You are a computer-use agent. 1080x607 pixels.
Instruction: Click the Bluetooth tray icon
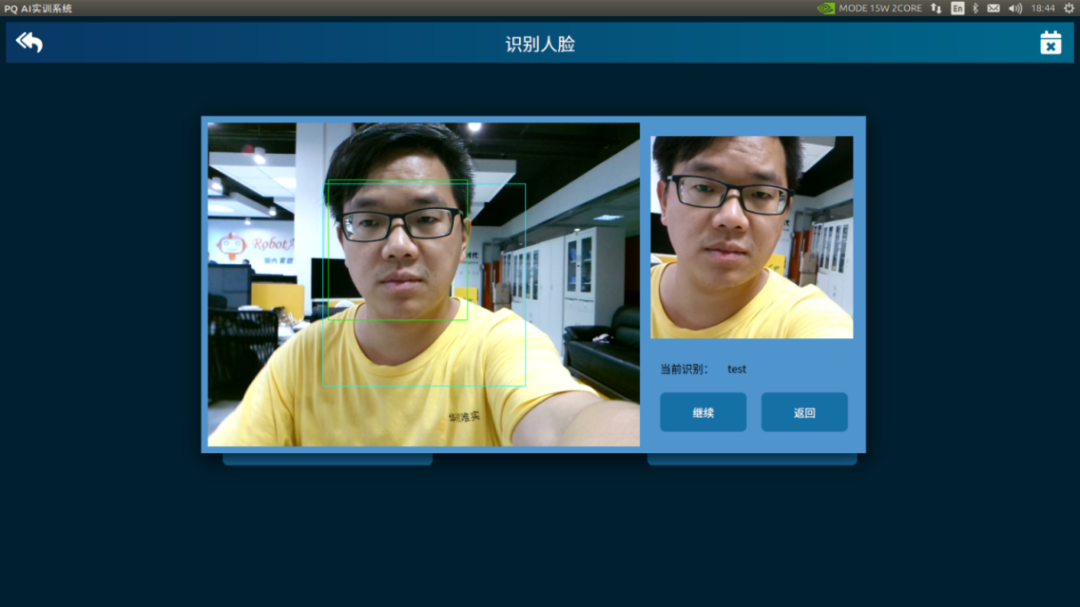pyautogui.click(x=975, y=8)
